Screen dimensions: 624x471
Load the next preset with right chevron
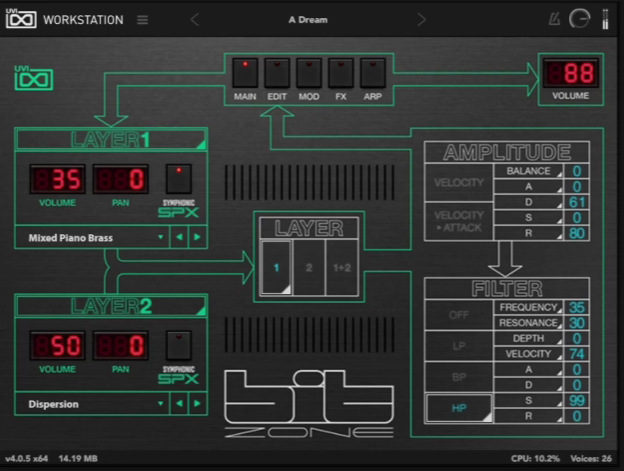421,19
